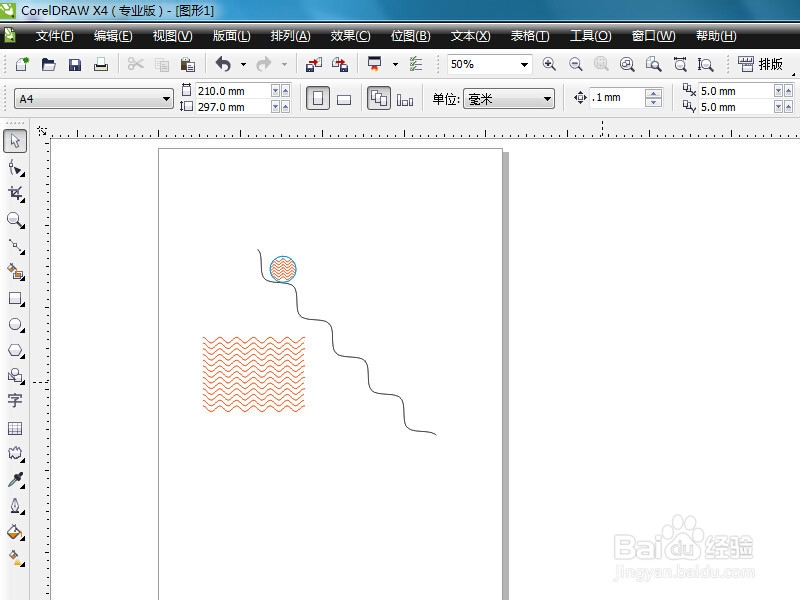800x600 pixels.
Task: Set page to portrait orientation
Action: 318,98
